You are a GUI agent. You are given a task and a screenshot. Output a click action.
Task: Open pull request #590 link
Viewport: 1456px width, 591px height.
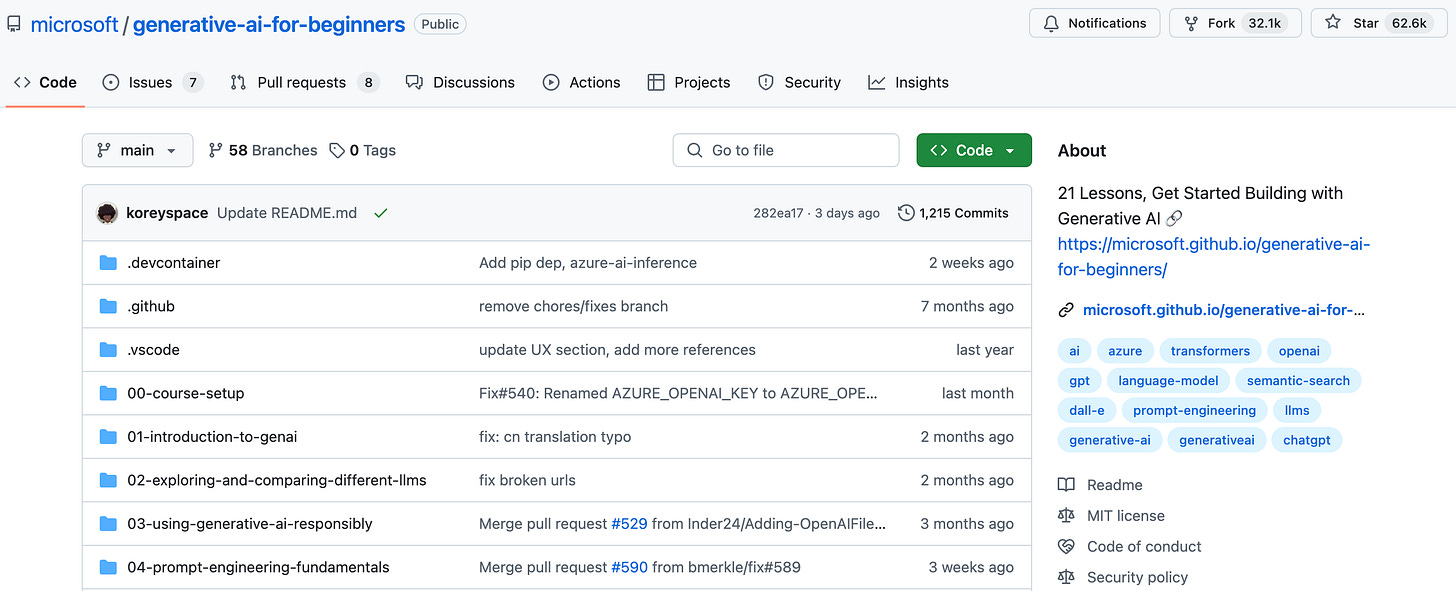tap(629, 567)
